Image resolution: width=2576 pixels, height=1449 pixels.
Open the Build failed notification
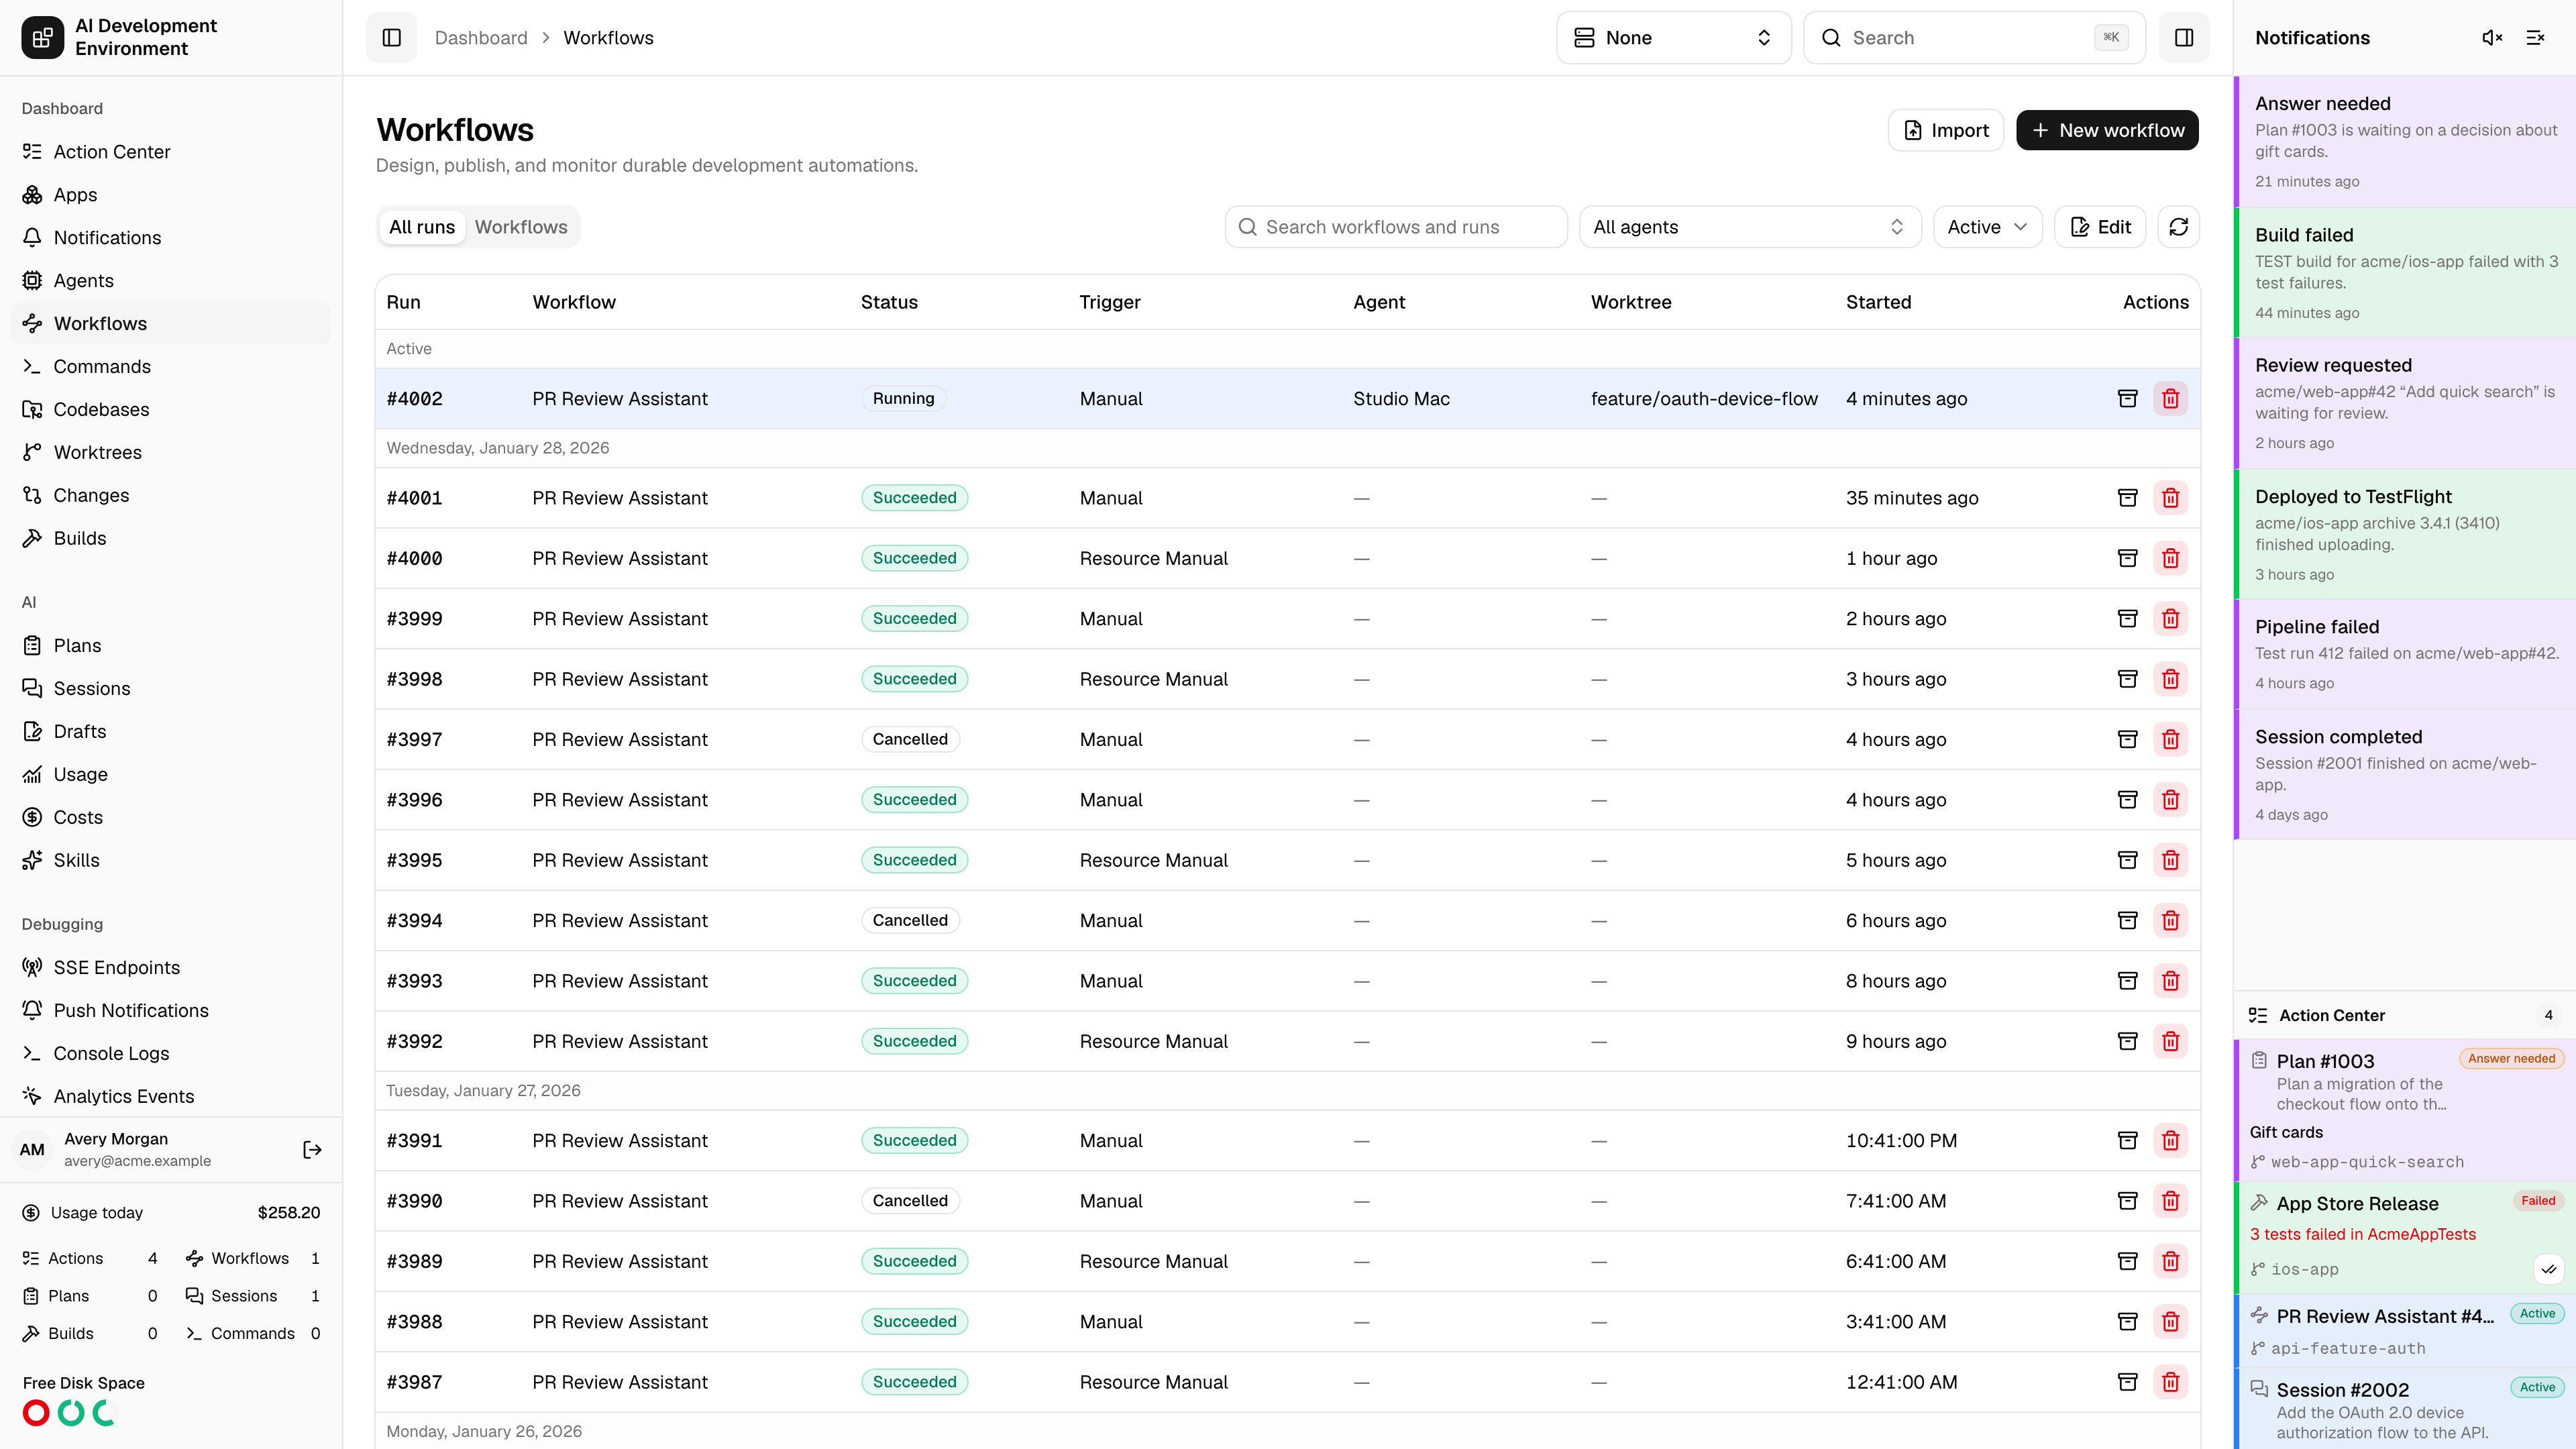pyautogui.click(x=2405, y=273)
